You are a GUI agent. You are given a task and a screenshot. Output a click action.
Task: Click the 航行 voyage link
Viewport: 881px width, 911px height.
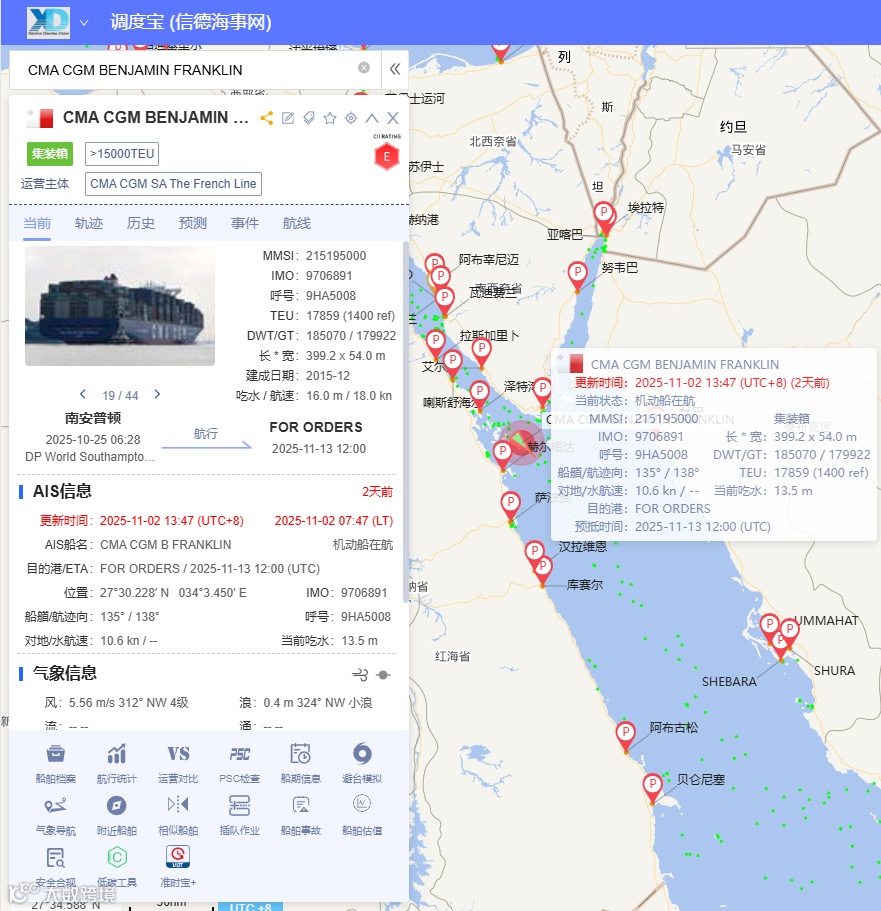206,434
